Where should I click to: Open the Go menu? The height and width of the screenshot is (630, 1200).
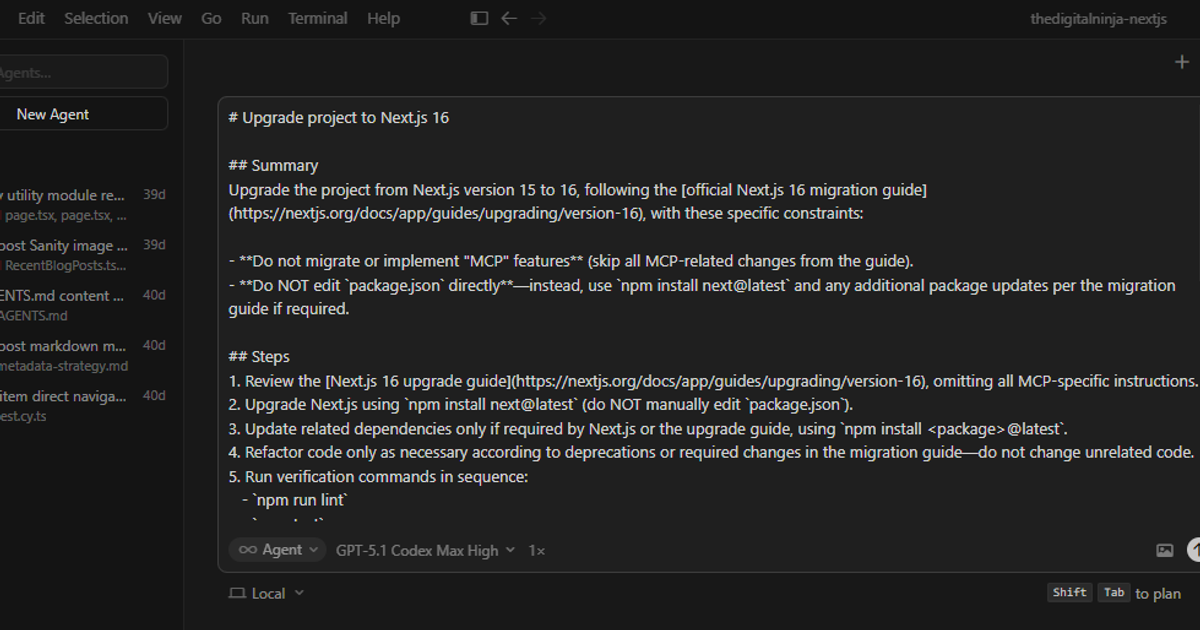point(211,18)
